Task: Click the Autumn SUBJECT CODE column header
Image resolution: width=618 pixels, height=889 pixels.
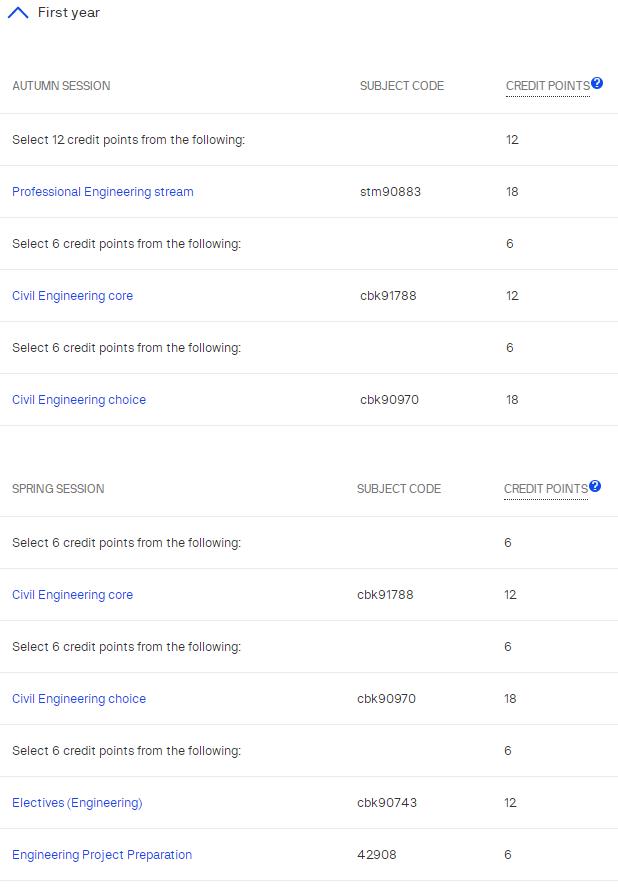Action: click(402, 86)
